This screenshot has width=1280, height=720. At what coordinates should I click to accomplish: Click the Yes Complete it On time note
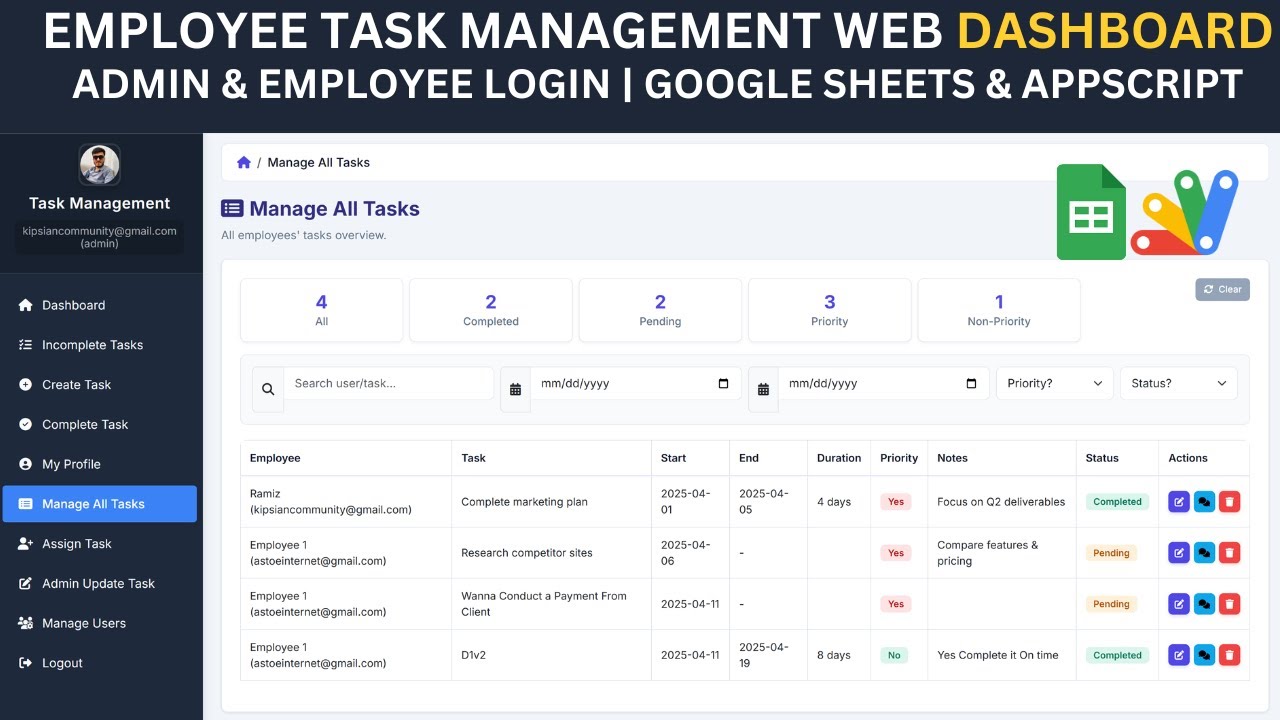tap(997, 655)
